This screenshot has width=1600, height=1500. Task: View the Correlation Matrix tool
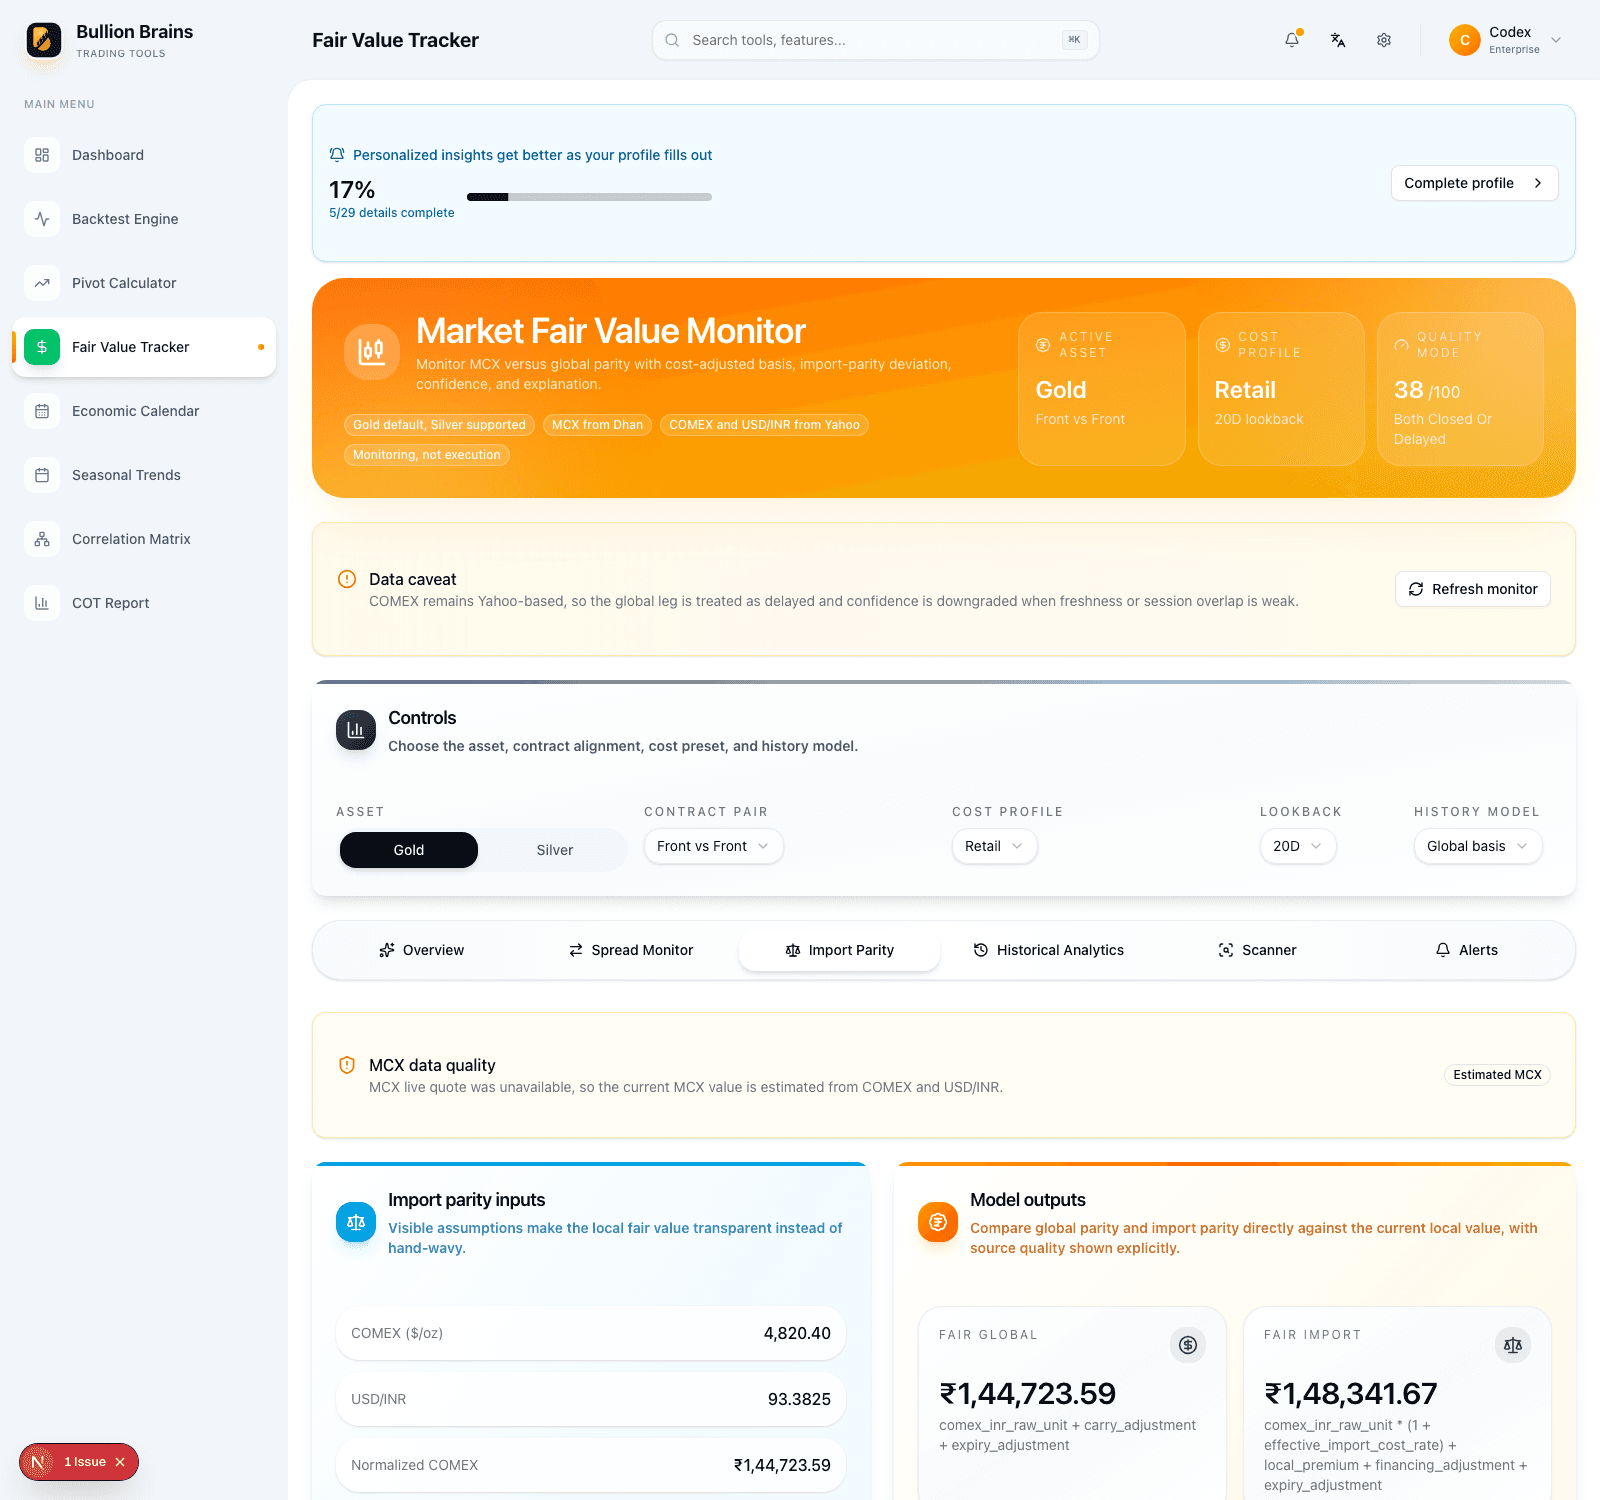pyautogui.click(x=131, y=539)
